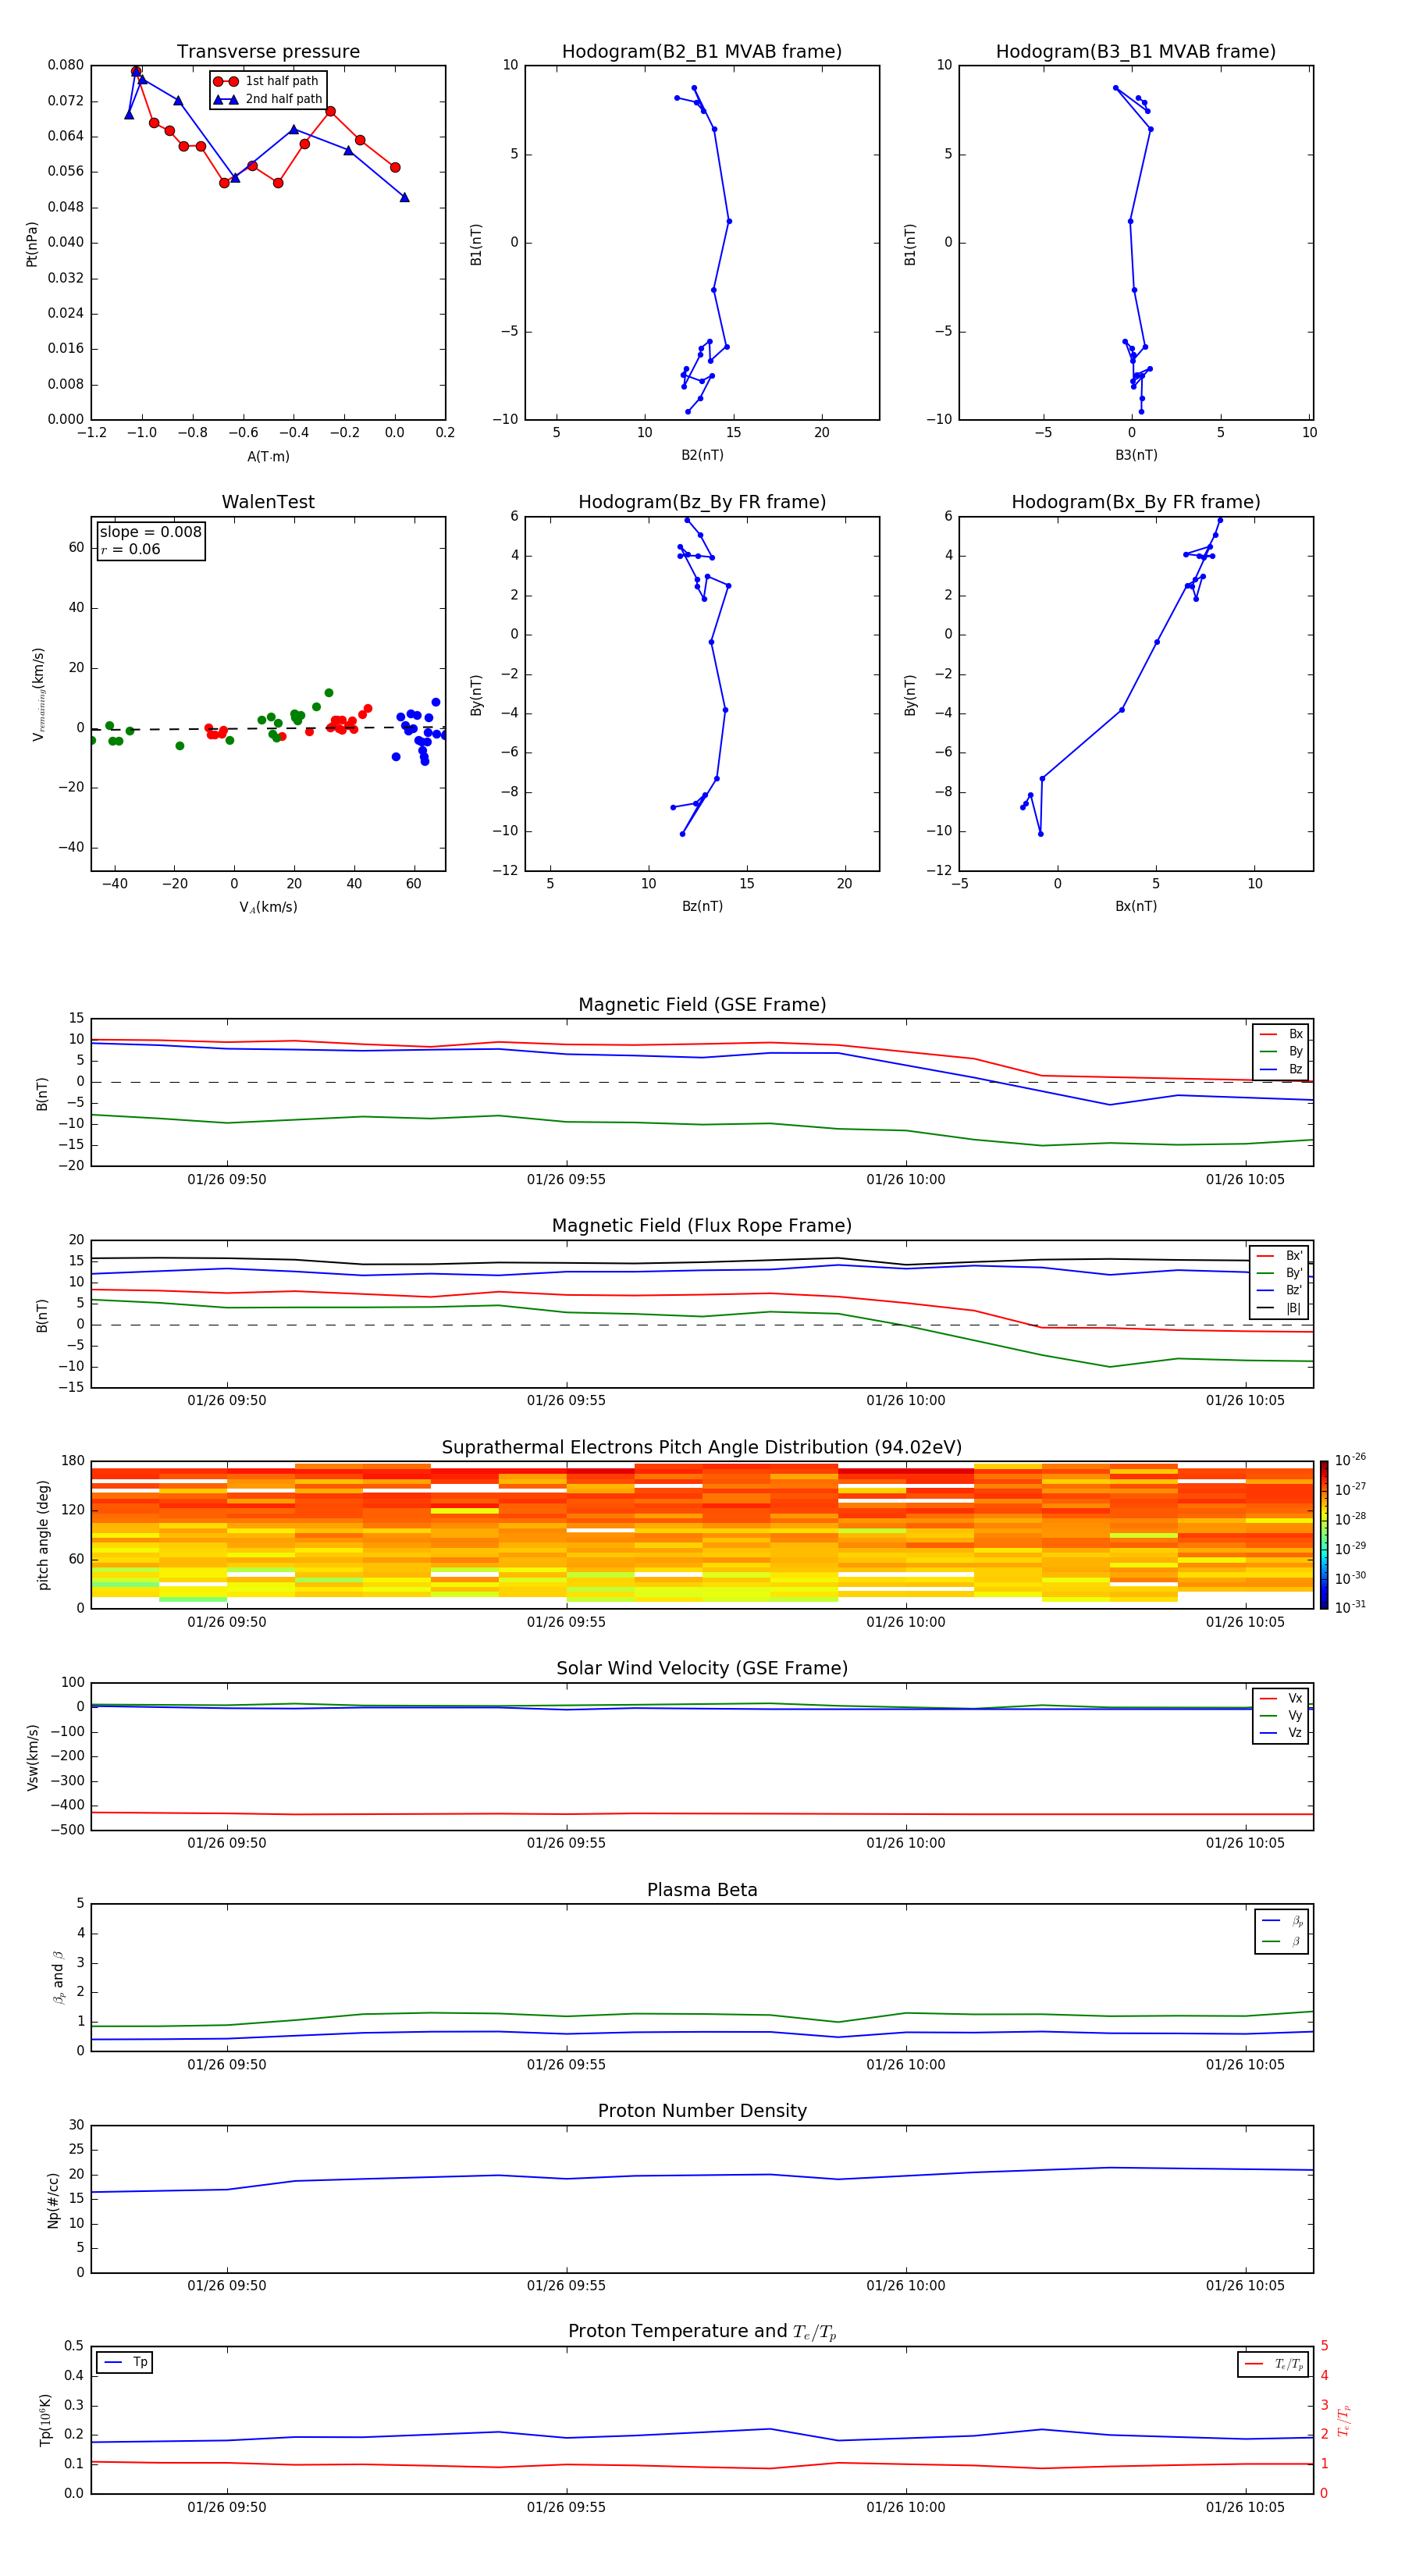Click the 'Hodogram(Bx_By FR frame)' title
Viewport: 1405px width, 2576px height.
click(1136, 502)
